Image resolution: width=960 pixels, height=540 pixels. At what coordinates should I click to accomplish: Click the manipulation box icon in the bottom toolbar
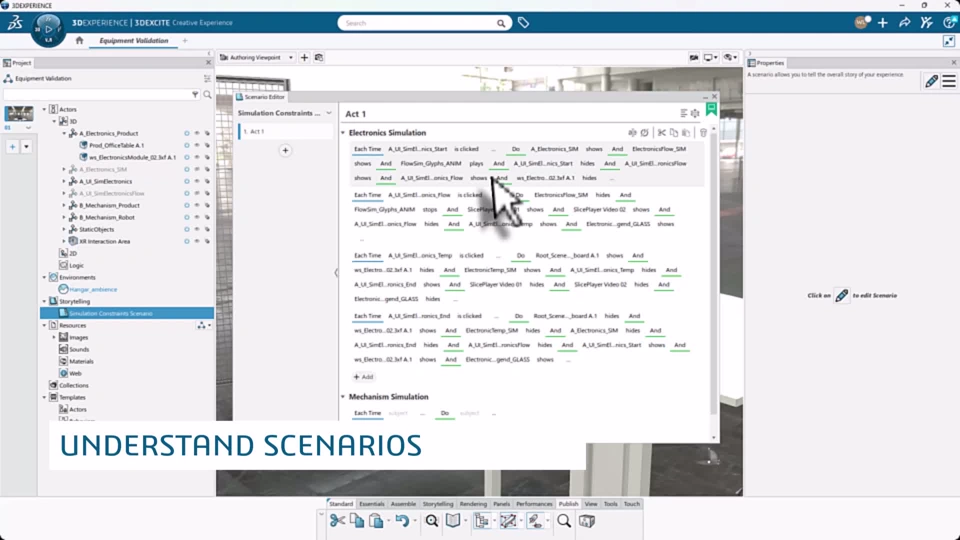(x=508, y=521)
